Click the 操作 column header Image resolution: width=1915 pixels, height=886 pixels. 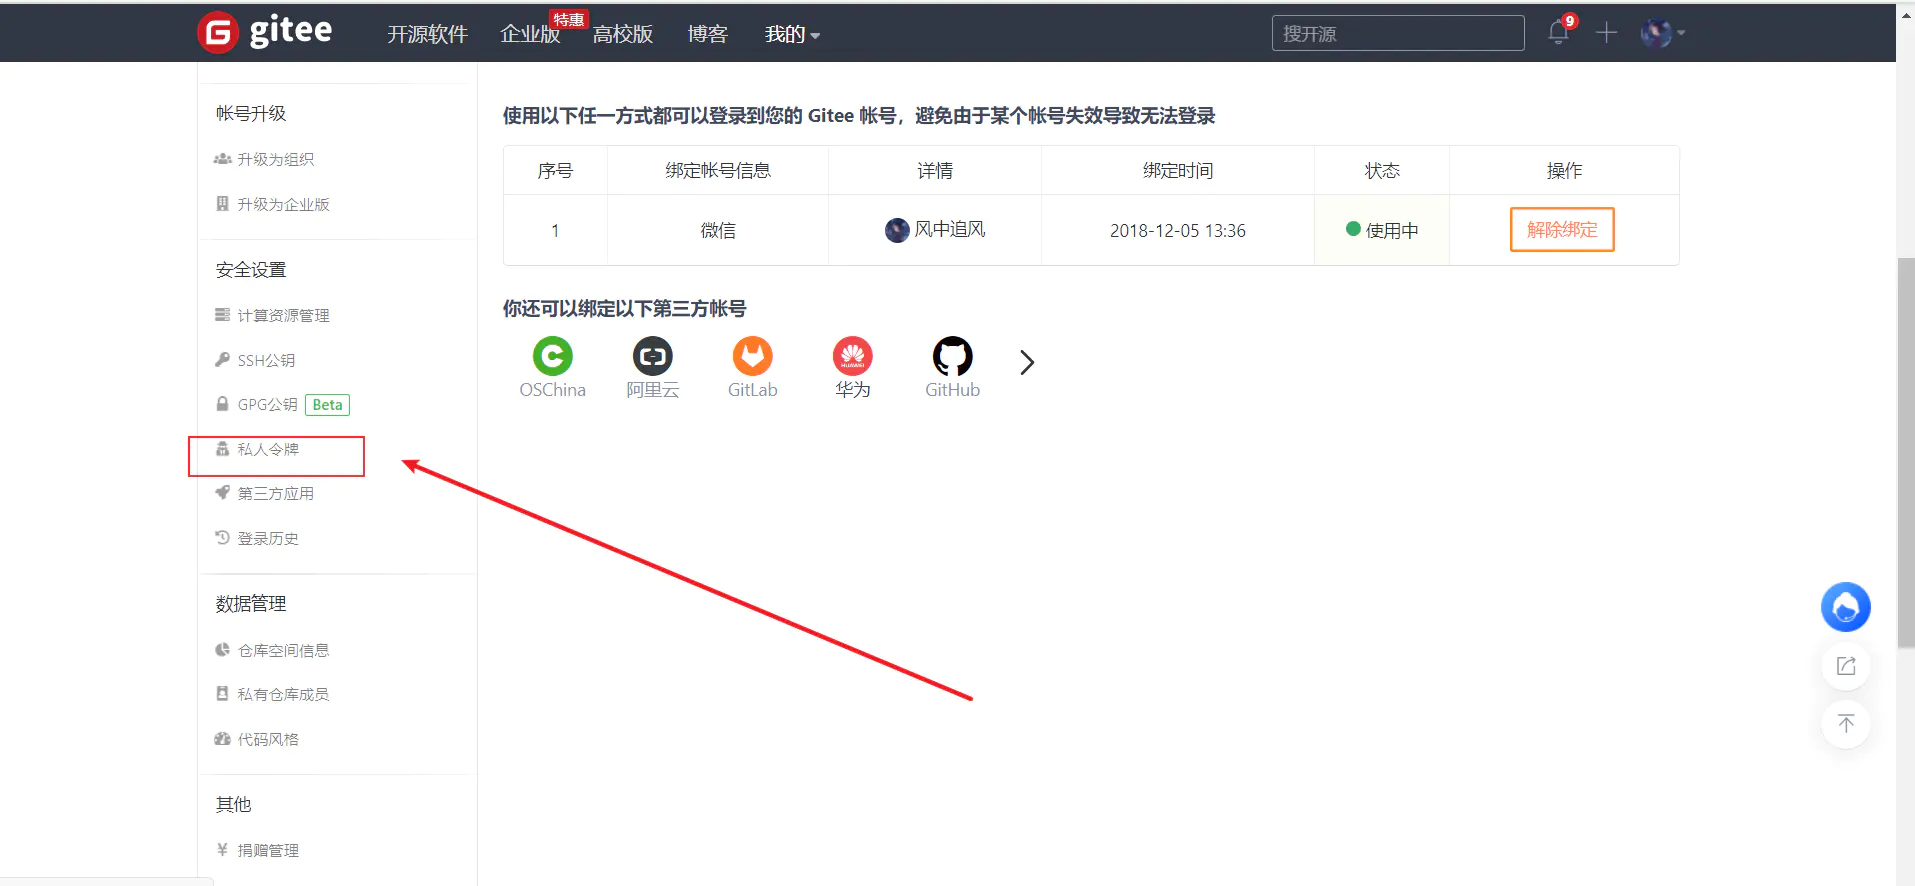(1564, 170)
